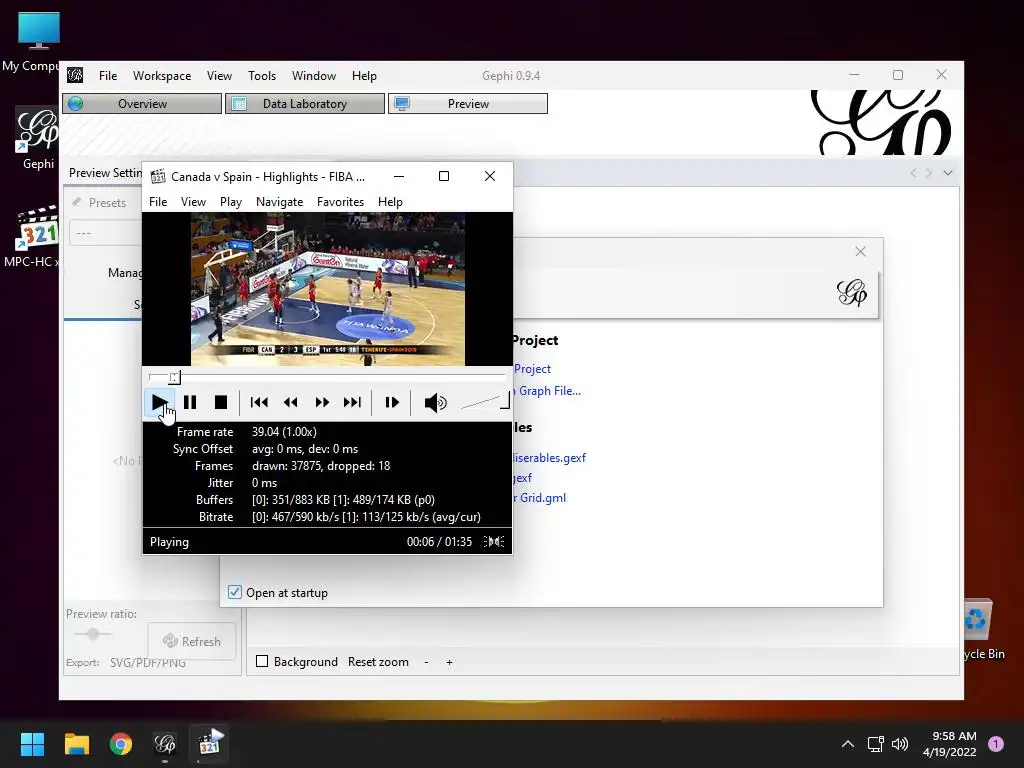1024x768 pixels.
Task: Skip to next track in MPC-HC
Action: pos(353,402)
